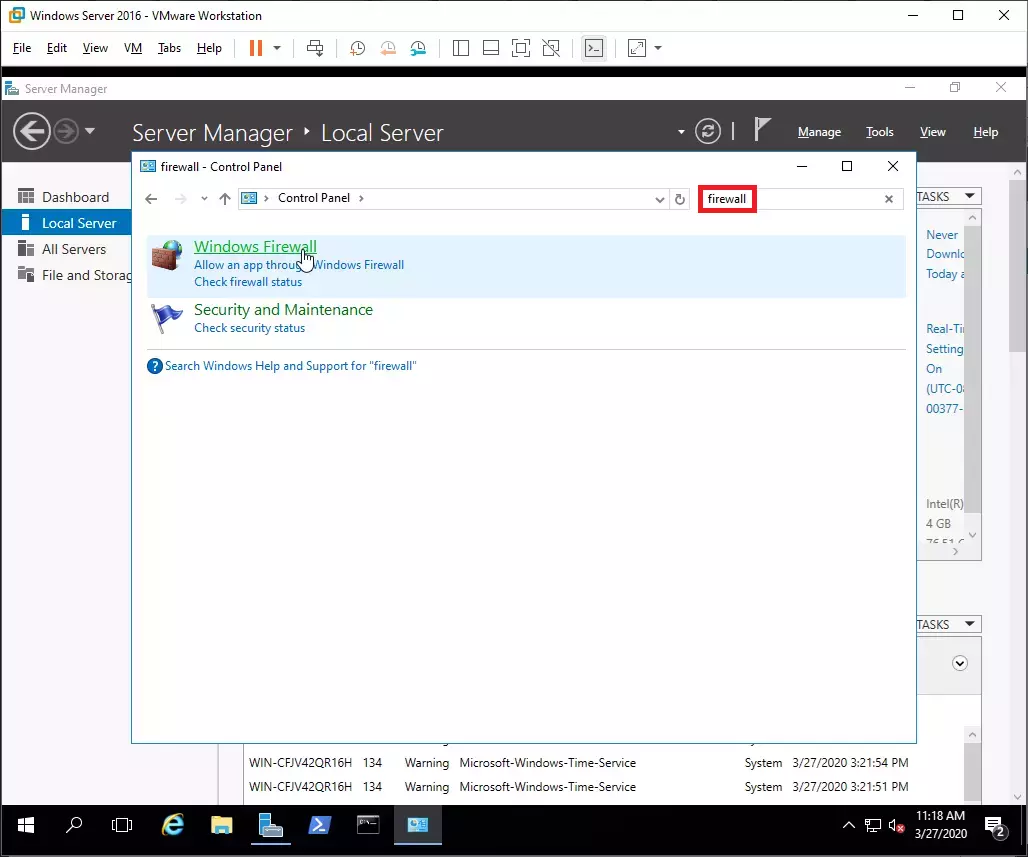Open the VMware VM menu
Image resolution: width=1028 pixels, height=857 pixels.
tap(133, 48)
